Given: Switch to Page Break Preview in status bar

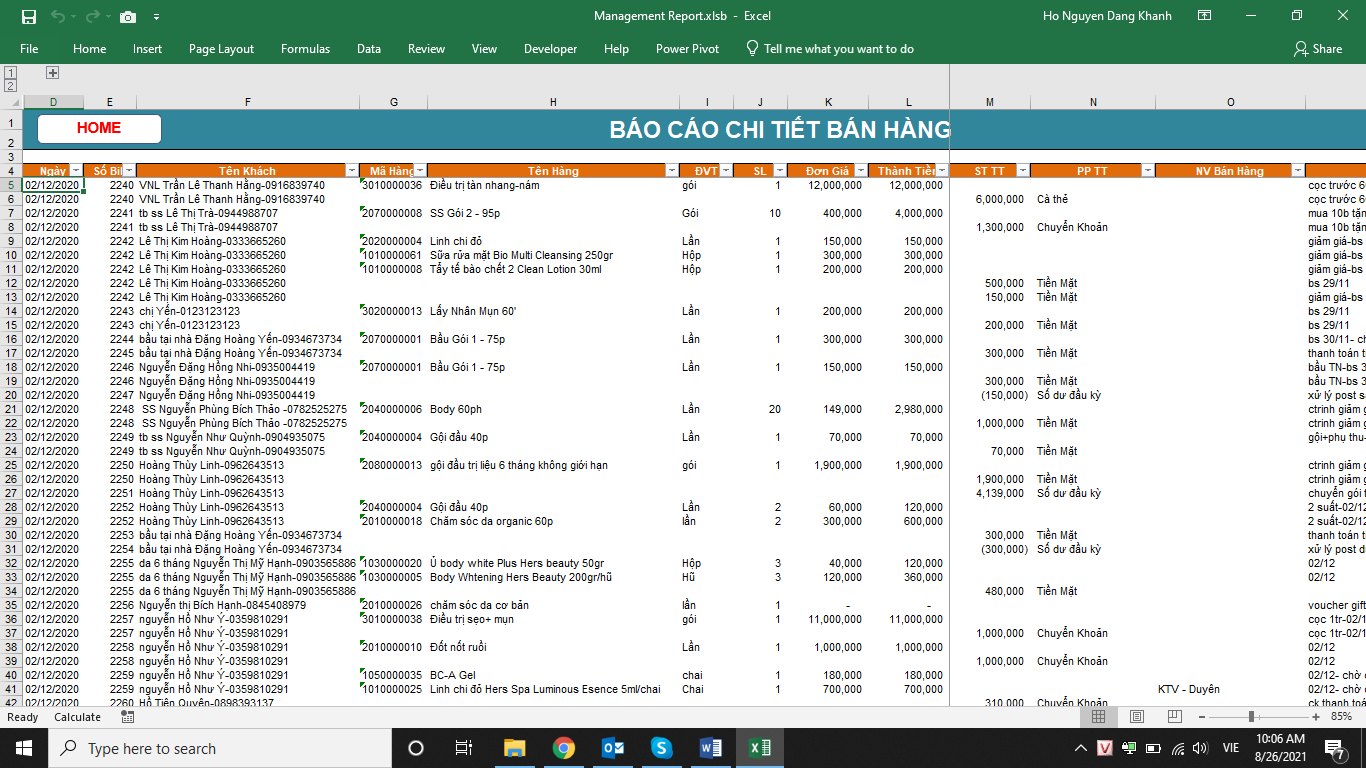Looking at the screenshot, I should pos(1174,717).
